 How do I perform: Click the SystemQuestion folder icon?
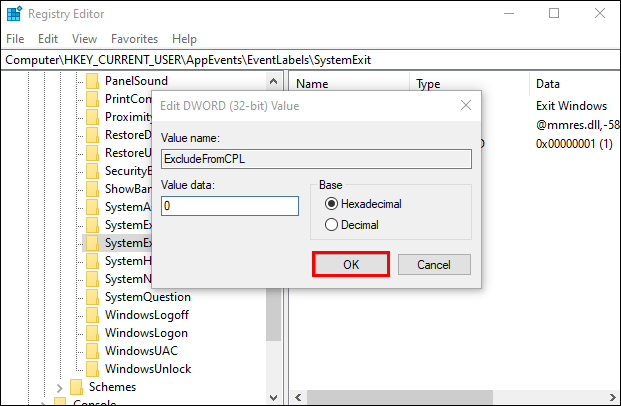tap(92, 297)
